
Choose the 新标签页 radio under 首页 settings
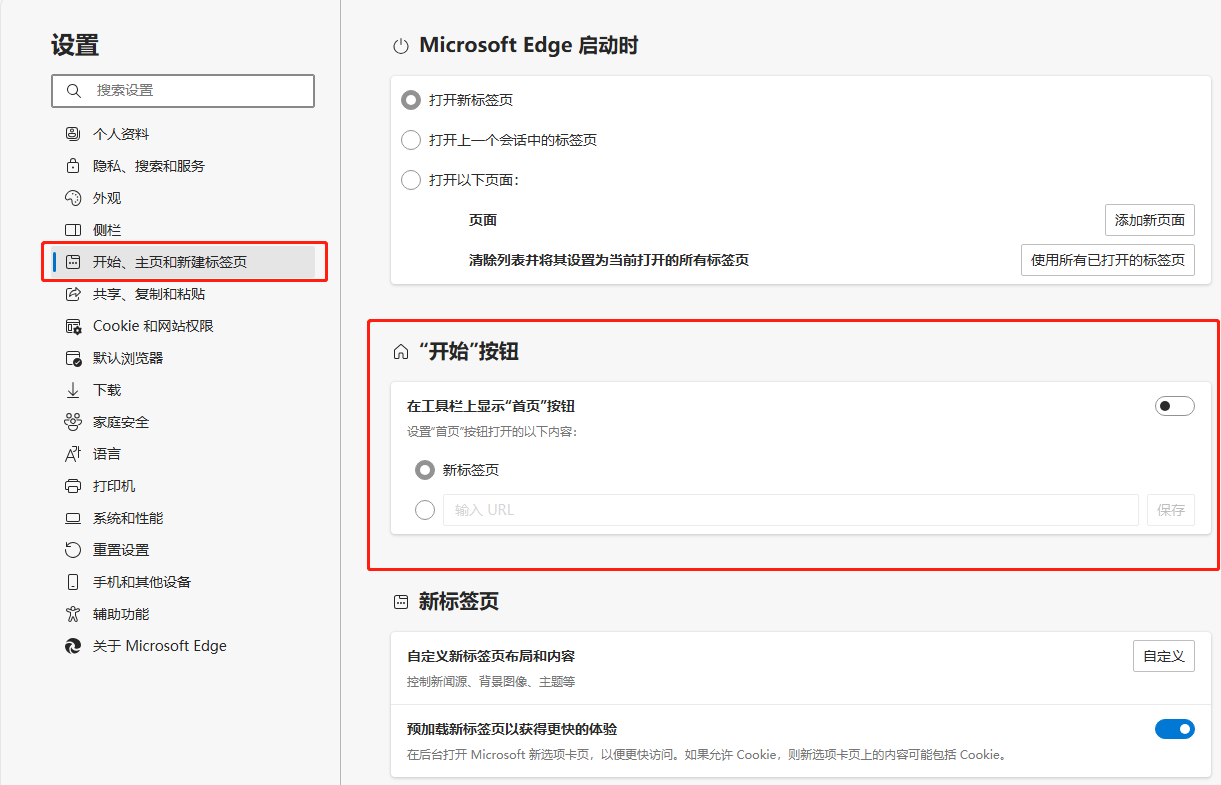pyautogui.click(x=424, y=469)
